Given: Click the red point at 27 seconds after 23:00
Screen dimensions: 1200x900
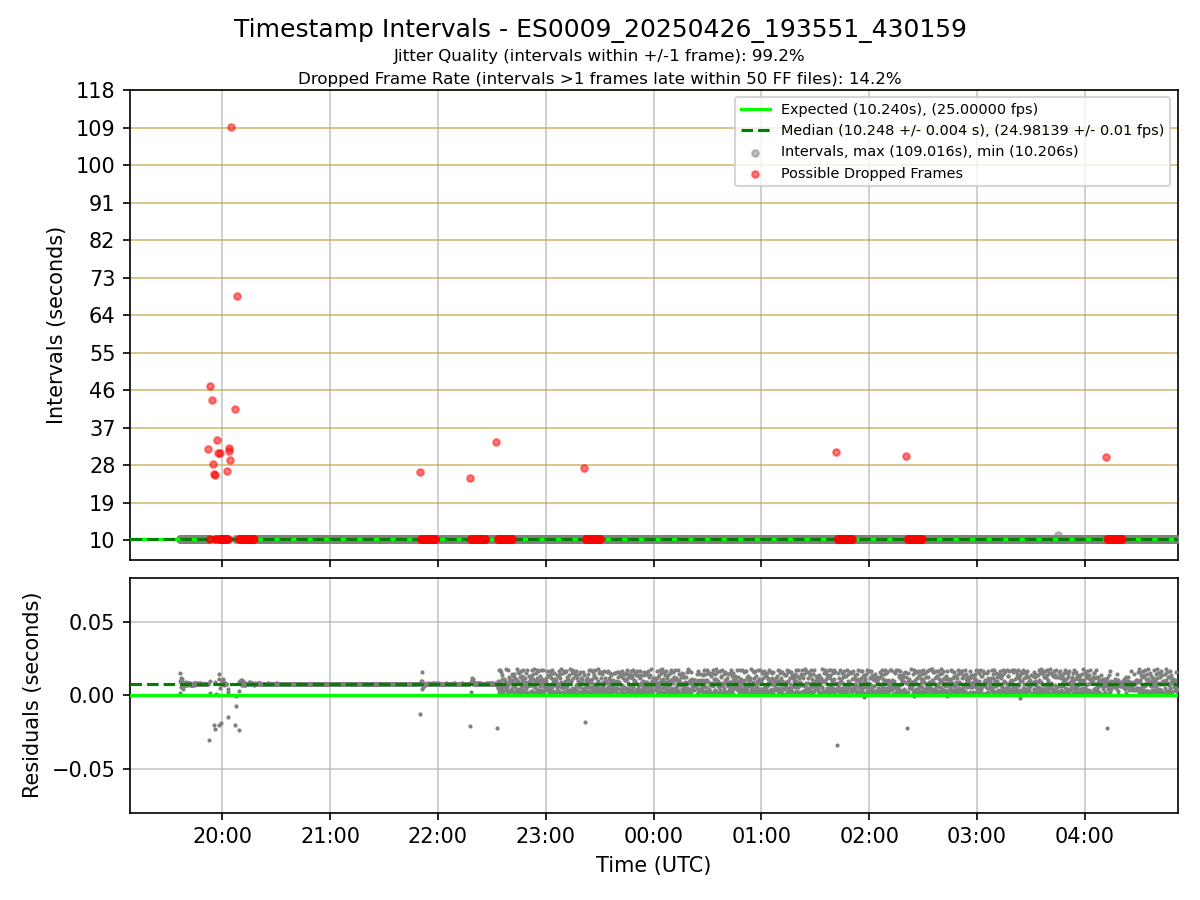Looking at the screenshot, I should coord(584,468).
